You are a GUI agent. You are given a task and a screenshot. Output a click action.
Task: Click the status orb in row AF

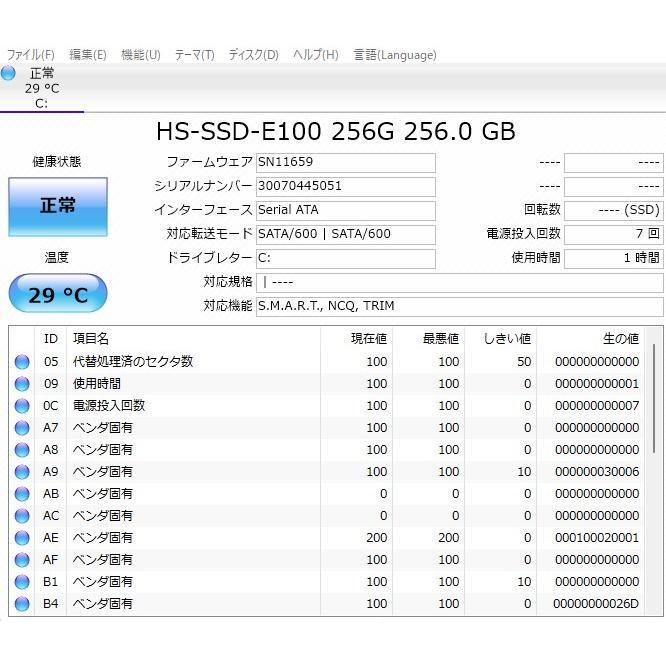22,560
